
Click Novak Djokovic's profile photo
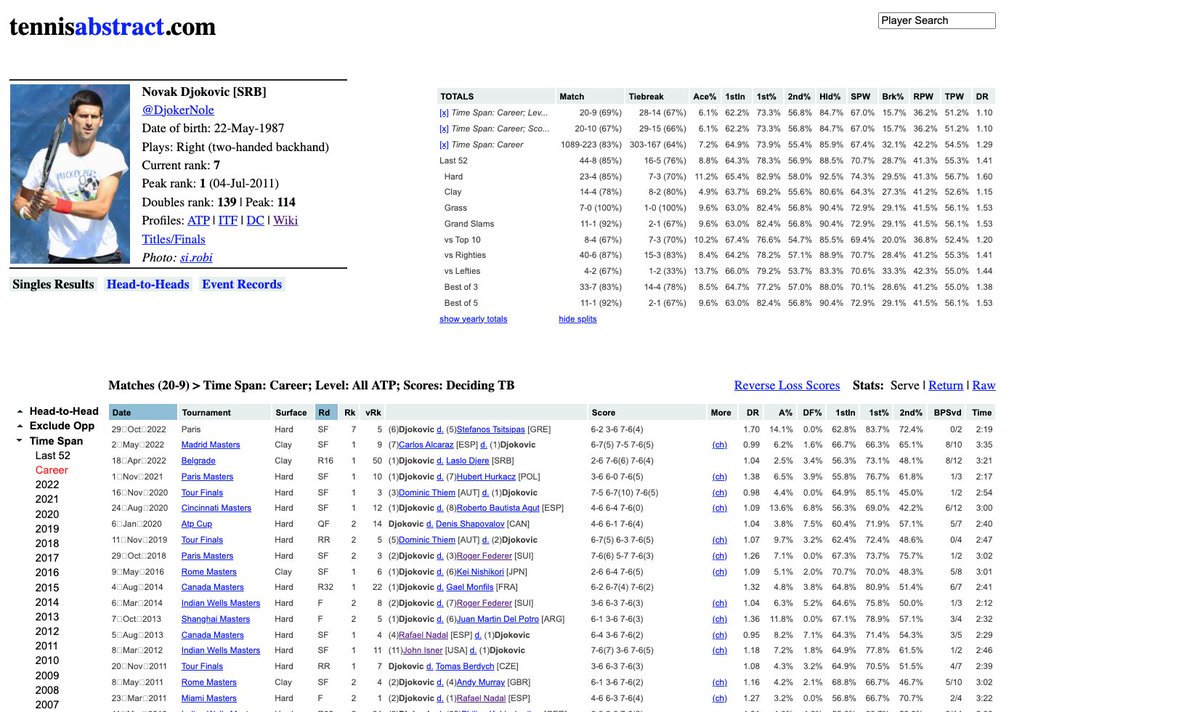[70, 174]
